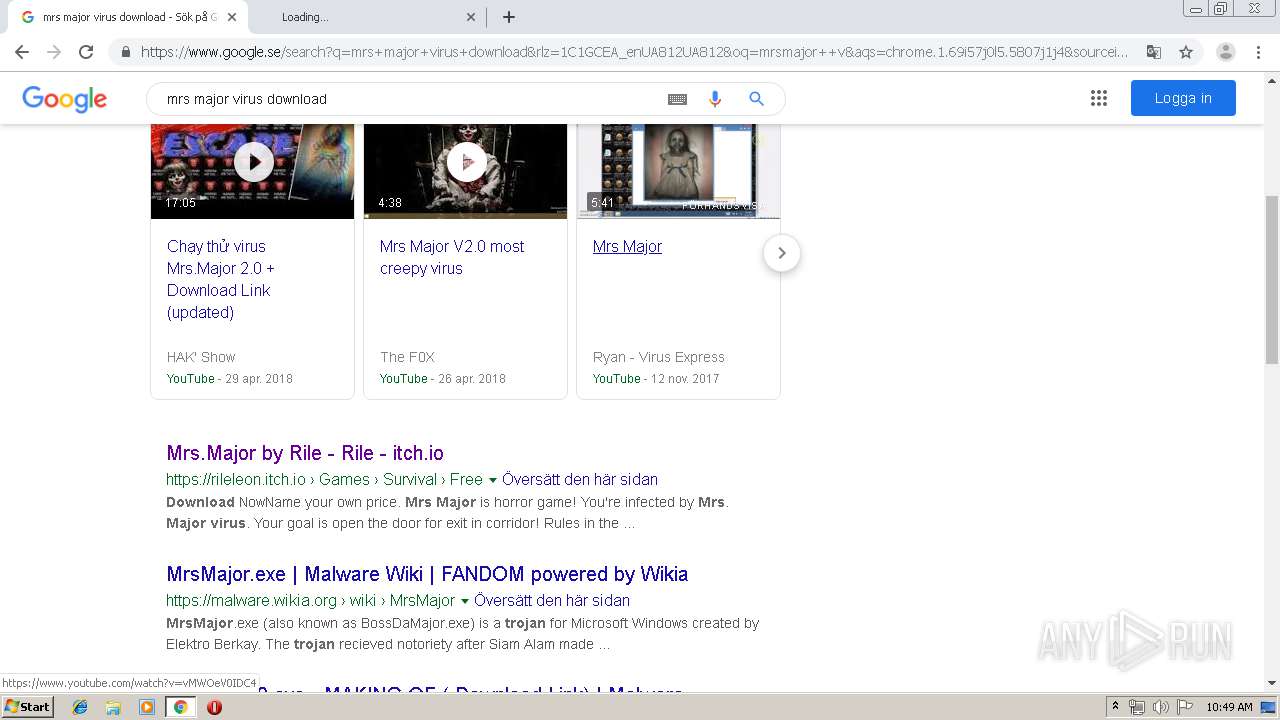
Task: Click the 10:49 AM clock
Action: click(1229, 707)
